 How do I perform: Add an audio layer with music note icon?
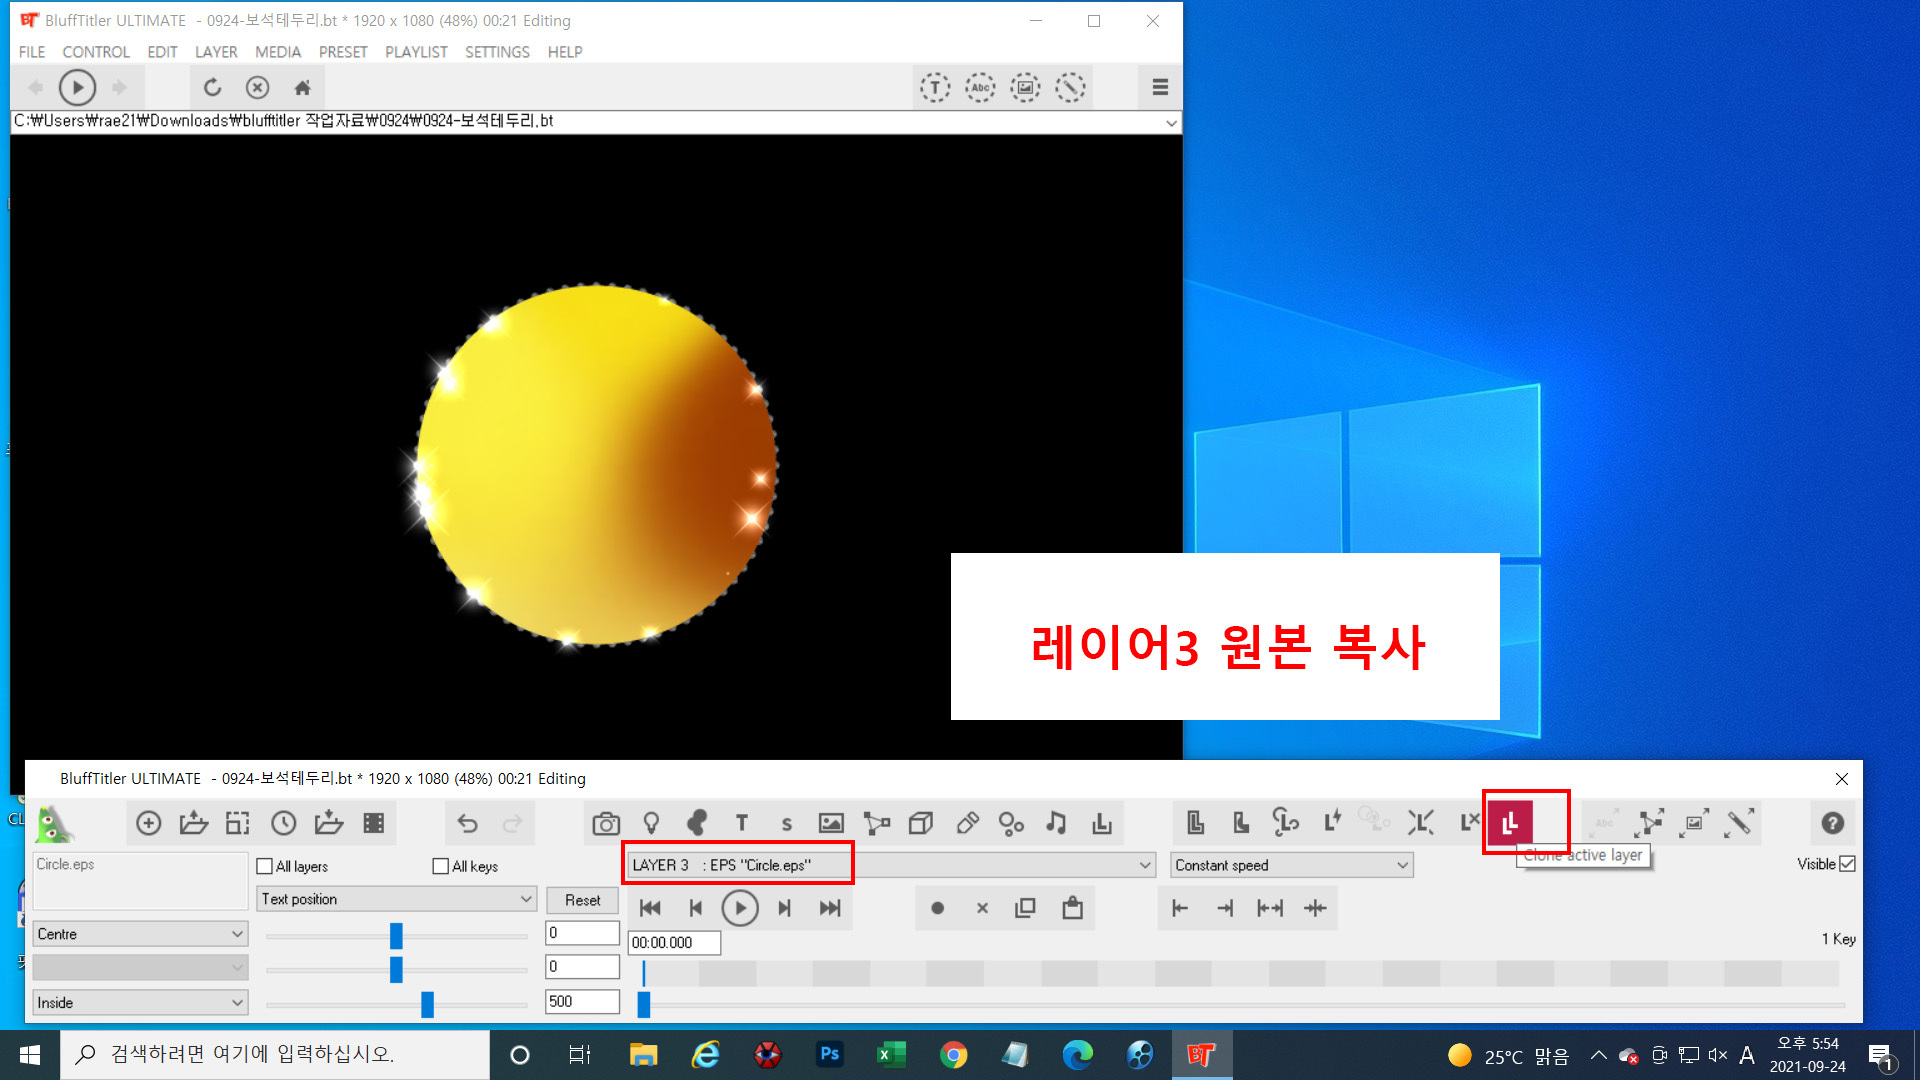pos(1056,823)
